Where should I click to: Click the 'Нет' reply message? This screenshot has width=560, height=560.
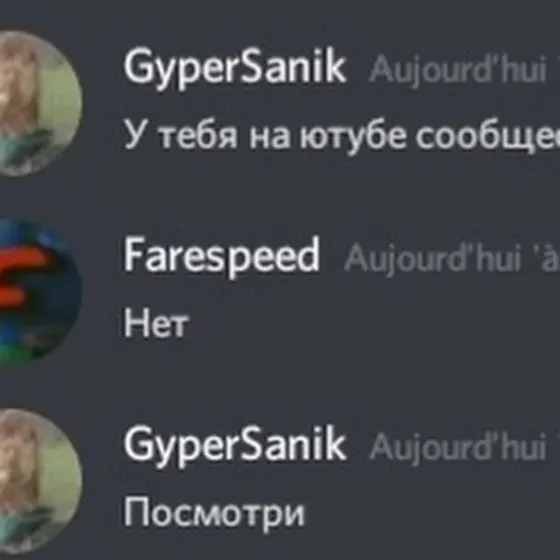(x=156, y=323)
